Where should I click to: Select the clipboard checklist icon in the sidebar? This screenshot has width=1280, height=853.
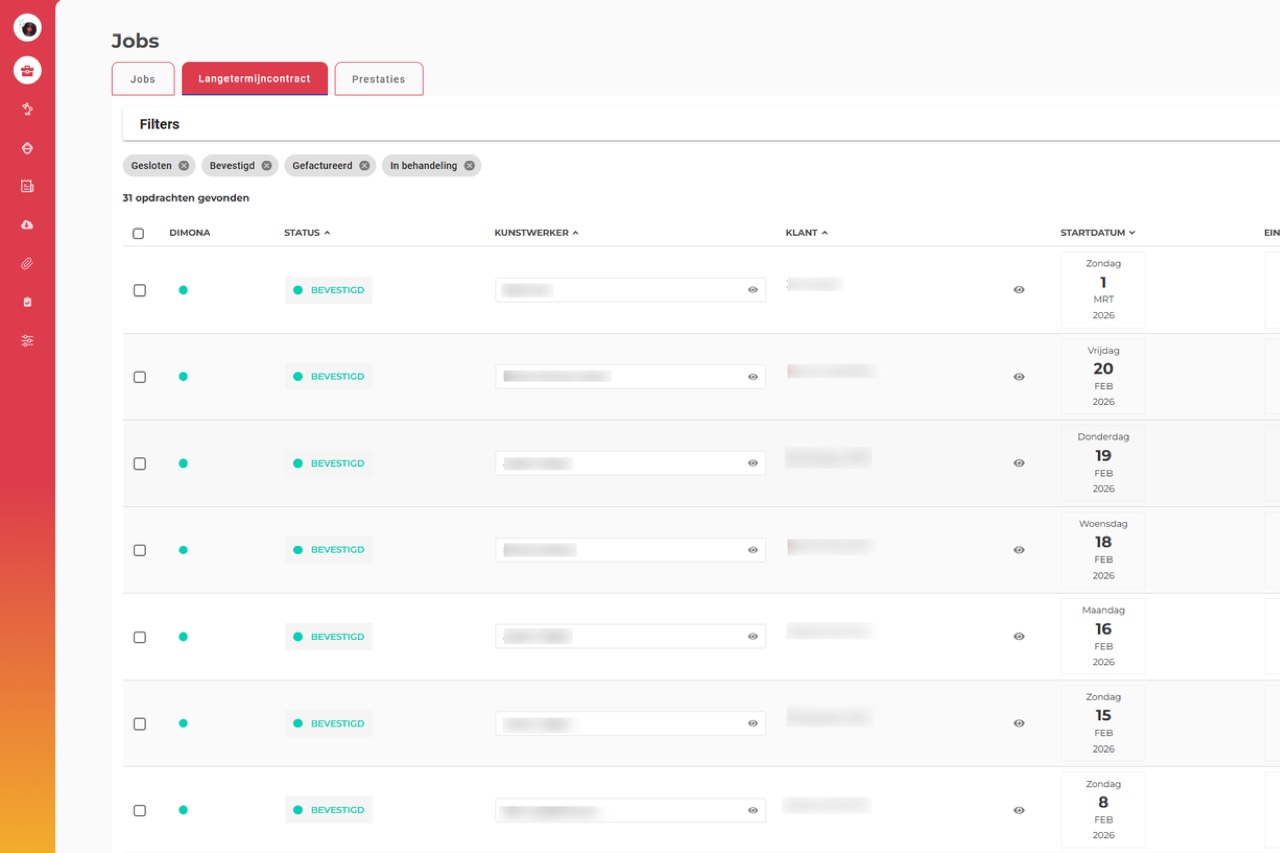27,301
